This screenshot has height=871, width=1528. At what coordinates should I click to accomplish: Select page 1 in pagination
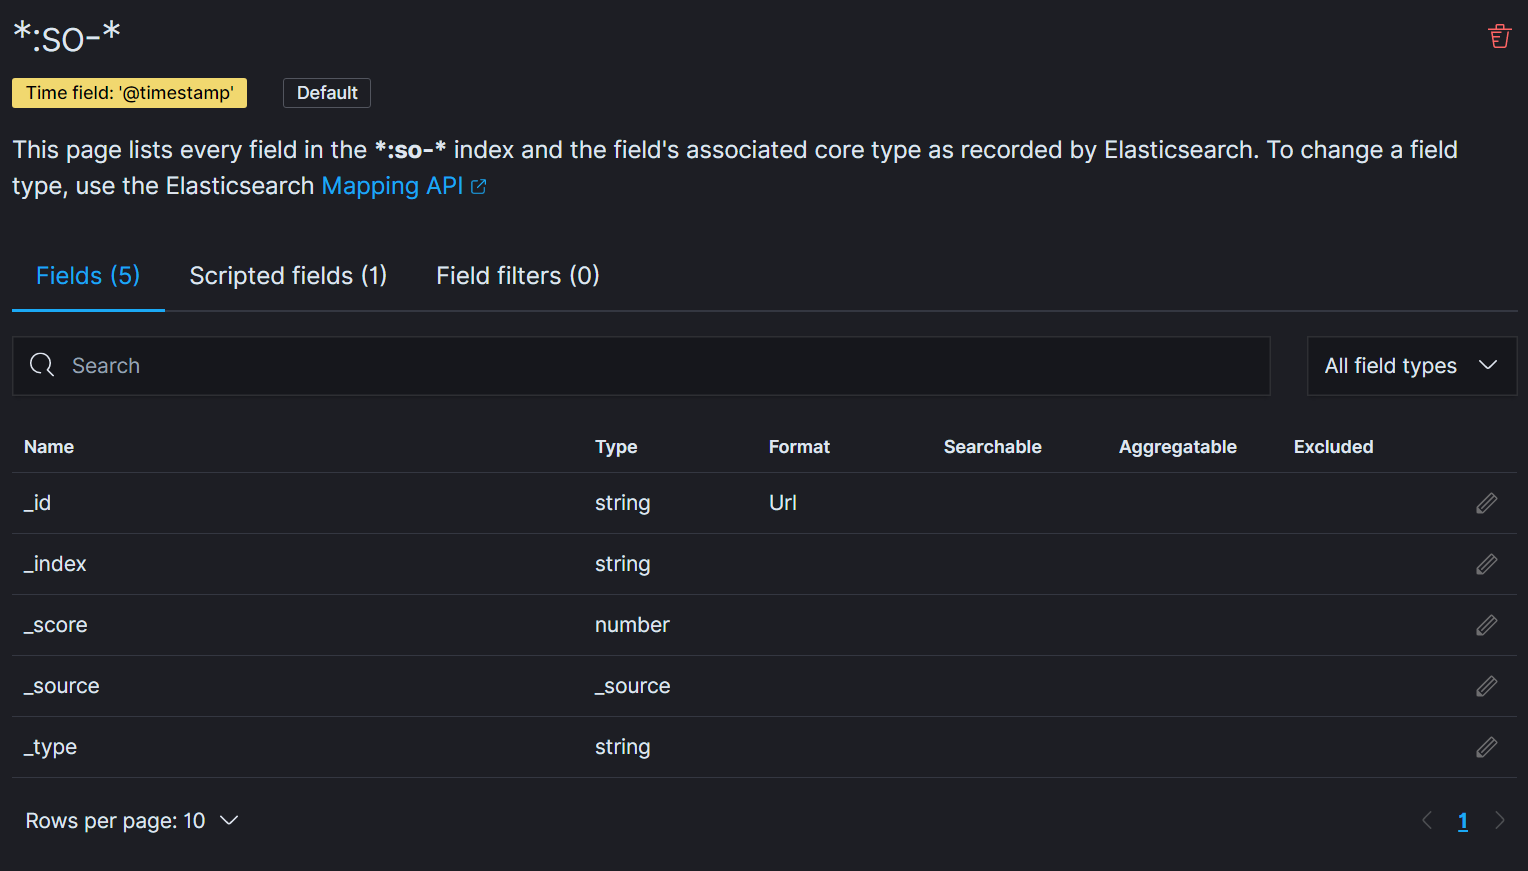(x=1463, y=821)
